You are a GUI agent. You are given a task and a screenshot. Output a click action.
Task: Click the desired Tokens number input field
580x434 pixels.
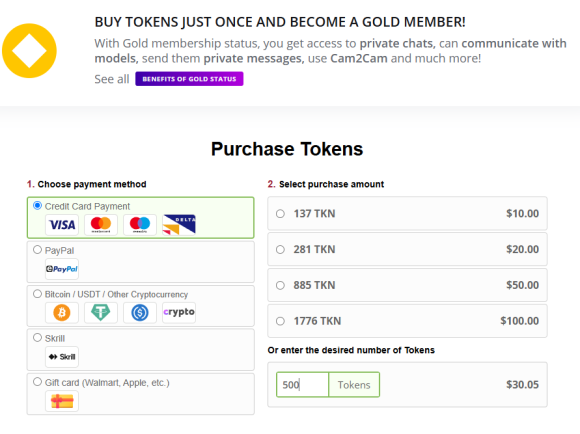302,385
